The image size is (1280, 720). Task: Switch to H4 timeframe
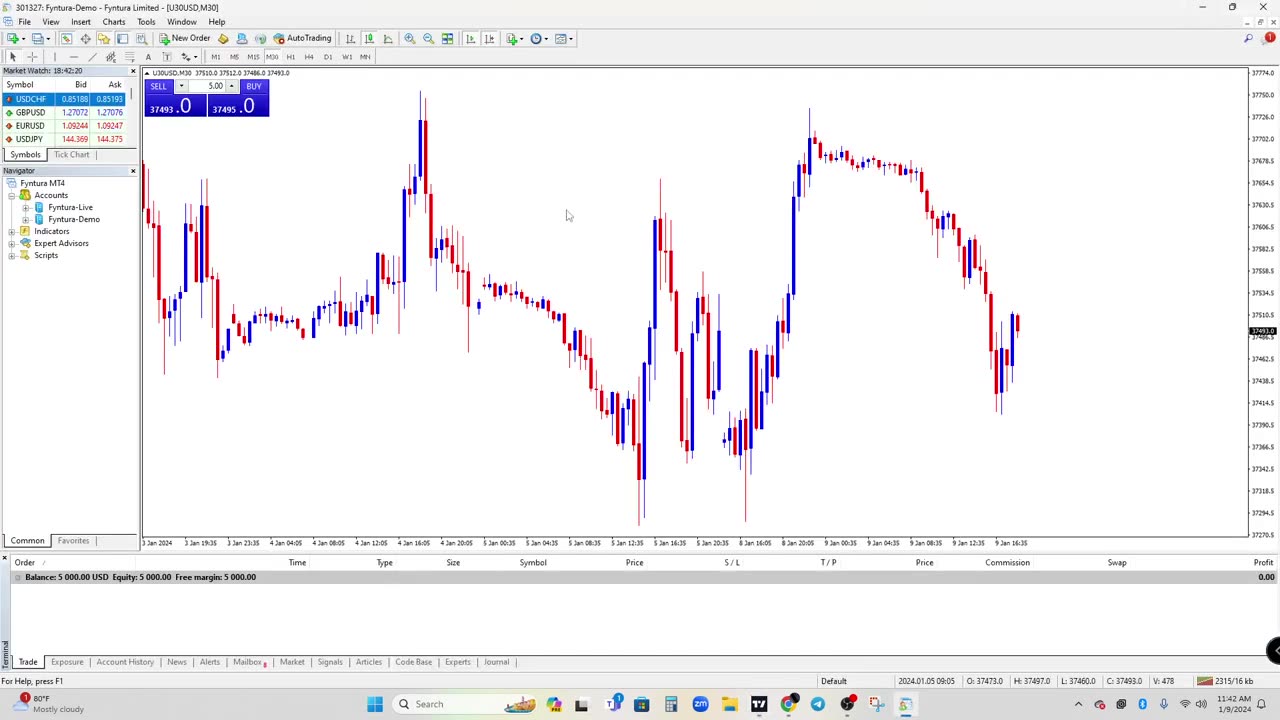(x=309, y=56)
